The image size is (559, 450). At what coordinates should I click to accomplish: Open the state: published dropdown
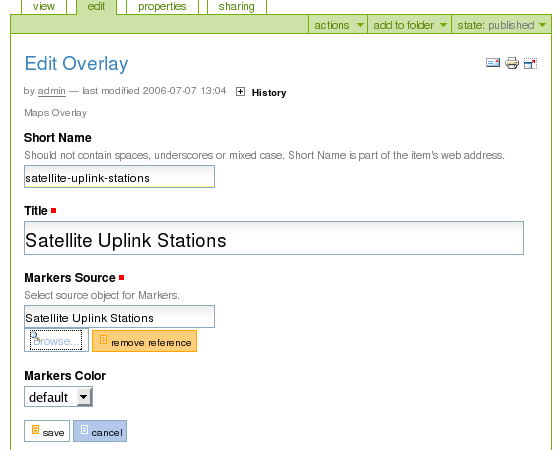click(x=501, y=25)
